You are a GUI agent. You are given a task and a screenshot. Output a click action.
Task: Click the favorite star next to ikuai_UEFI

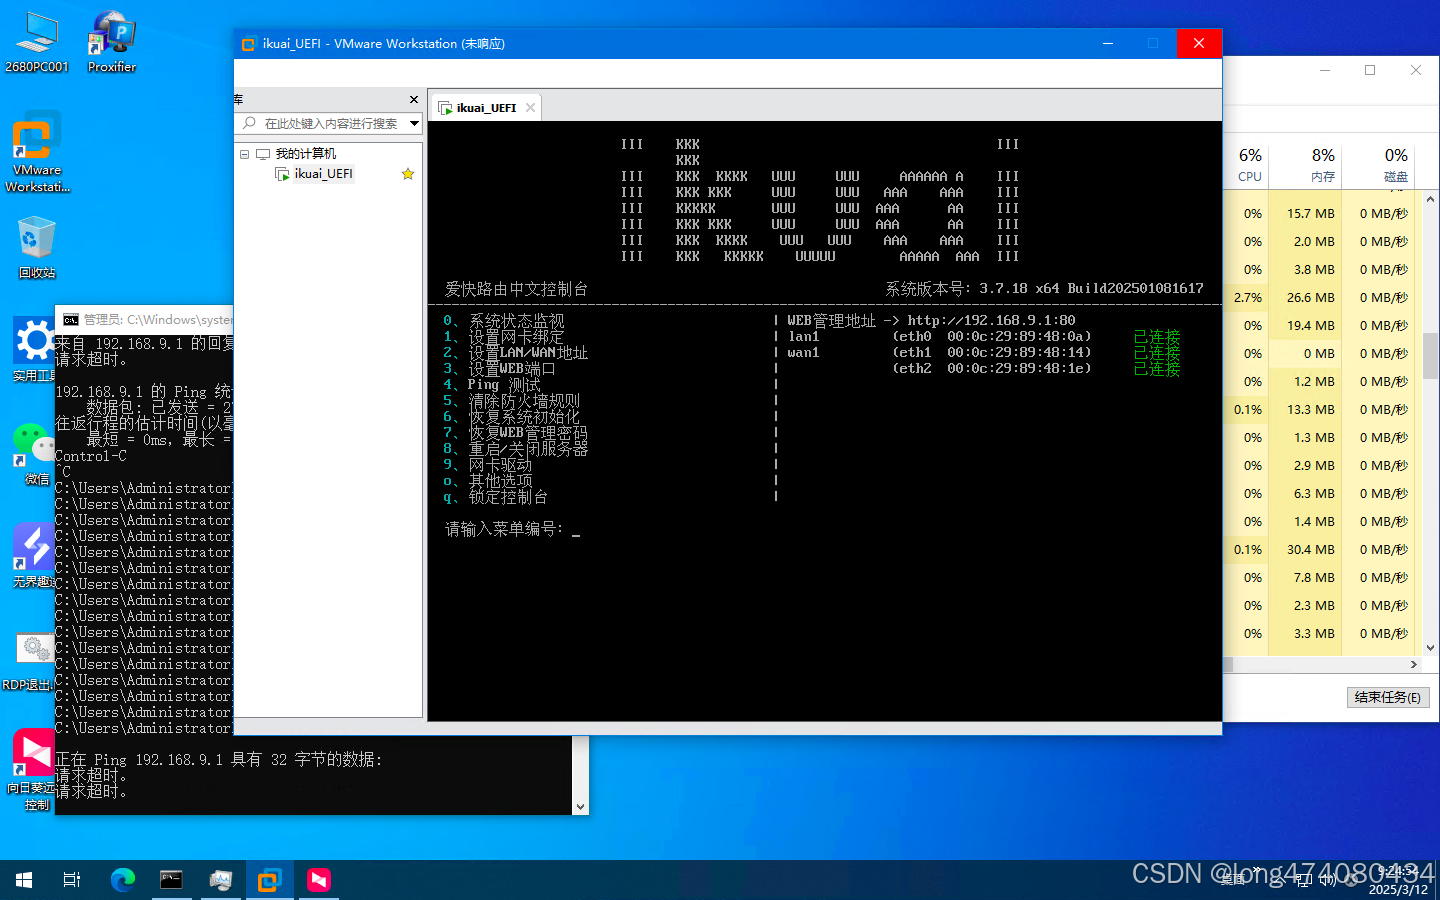pyautogui.click(x=408, y=174)
